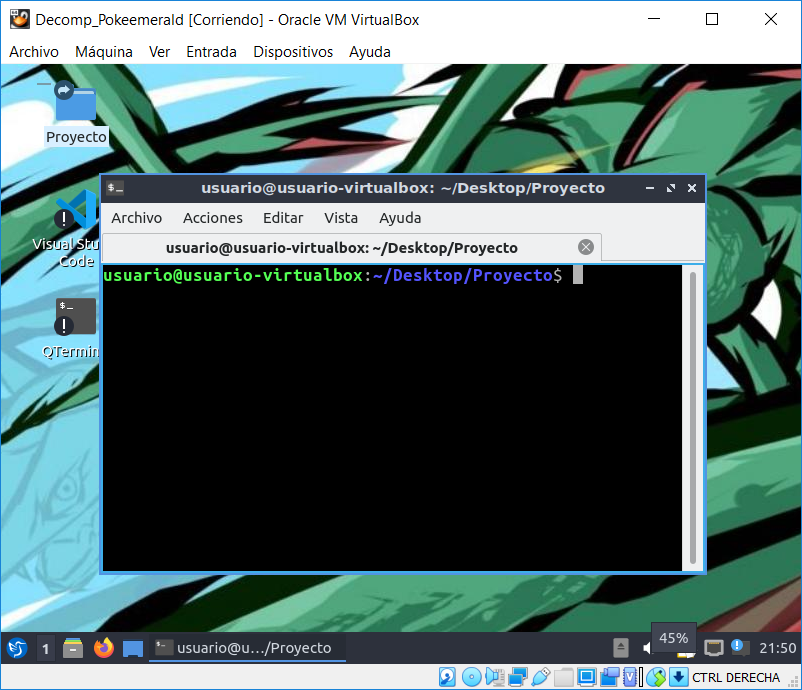The width and height of the screenshot is (802, 690).
Task: Open the file manager from the taskbar
Action: coord(73,648)
